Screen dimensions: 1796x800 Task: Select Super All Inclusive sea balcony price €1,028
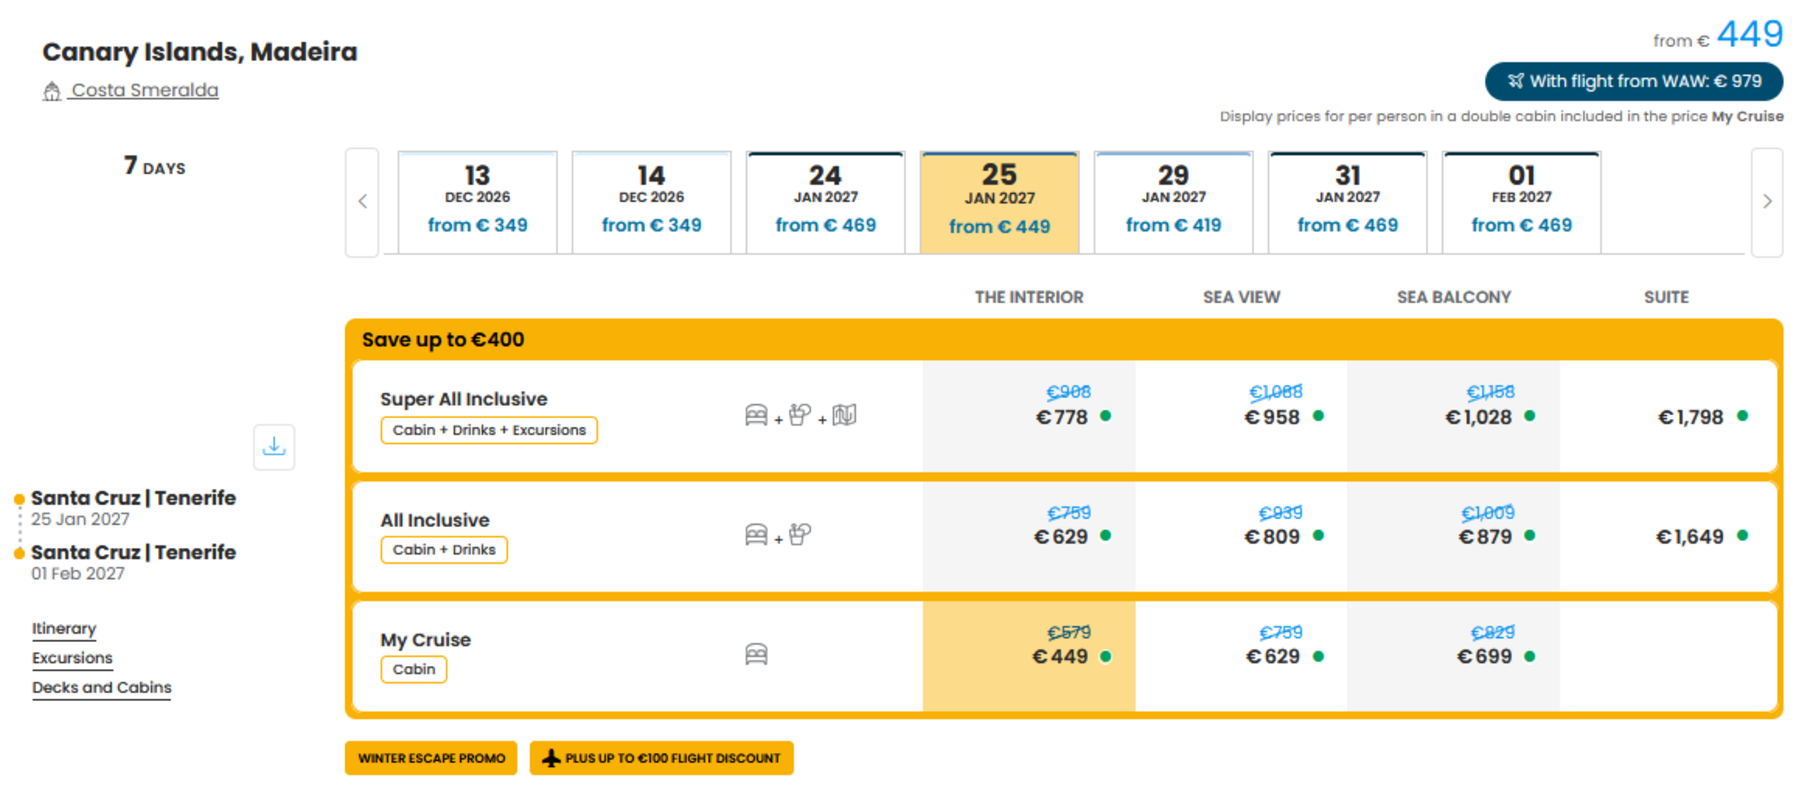(1479, 417)
